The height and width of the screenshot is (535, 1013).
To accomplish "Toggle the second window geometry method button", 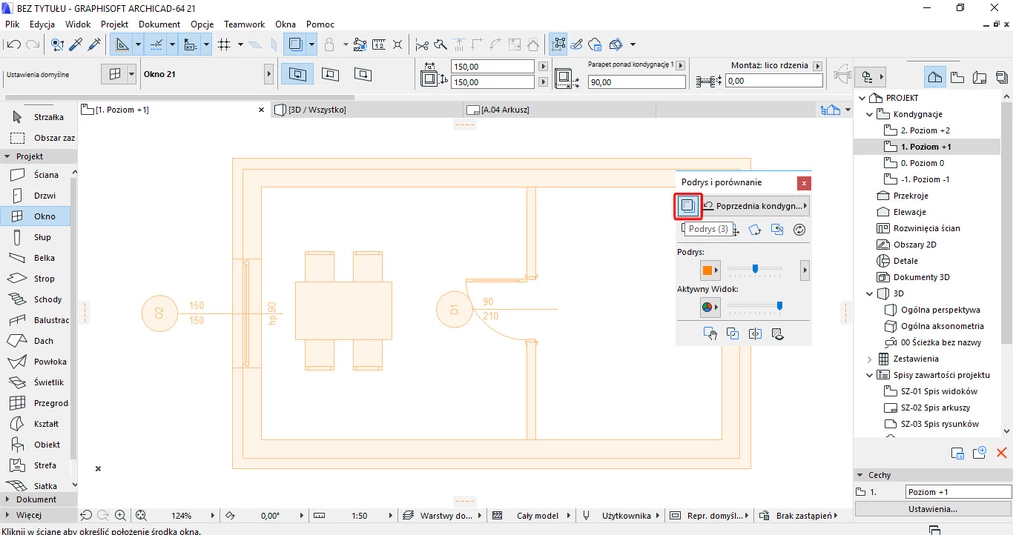I will click(x=330, y=74).
